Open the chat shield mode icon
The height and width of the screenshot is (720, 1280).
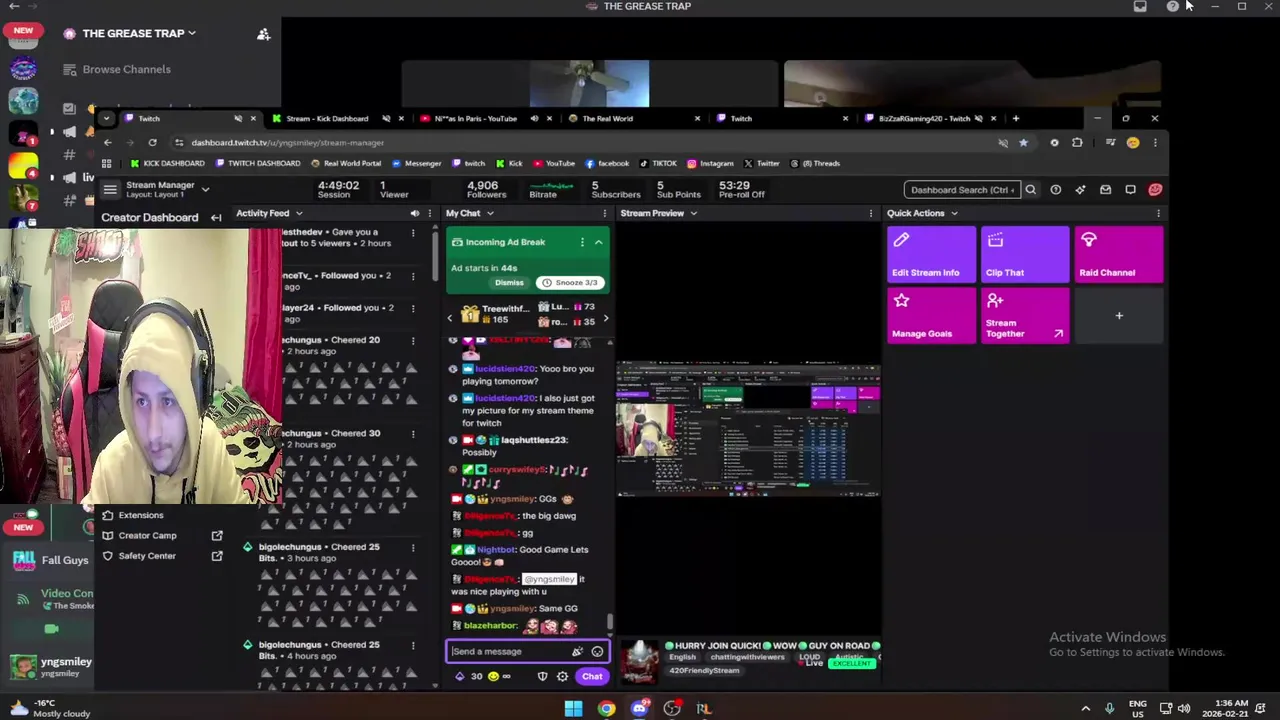542,676
